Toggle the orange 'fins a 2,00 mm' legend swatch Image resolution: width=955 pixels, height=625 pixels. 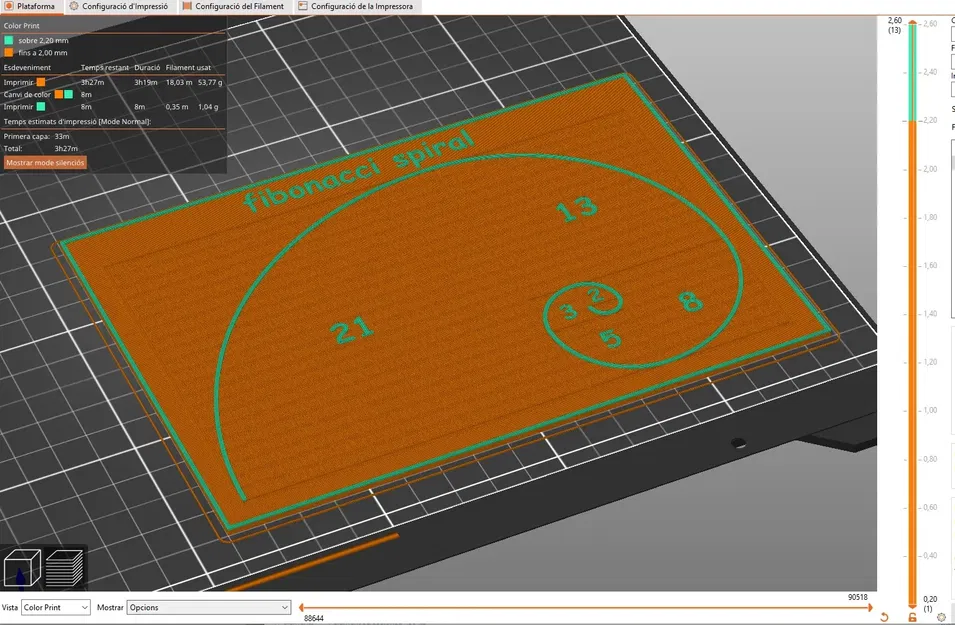9,52
